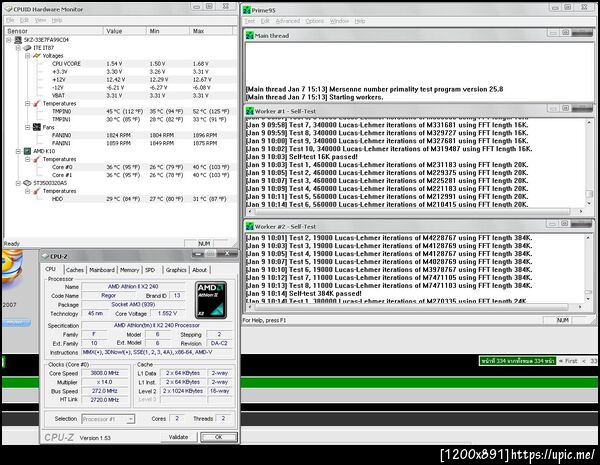Click the Worker #2 Self-Test window icon
600x465 pixels.
coord(249,226)
